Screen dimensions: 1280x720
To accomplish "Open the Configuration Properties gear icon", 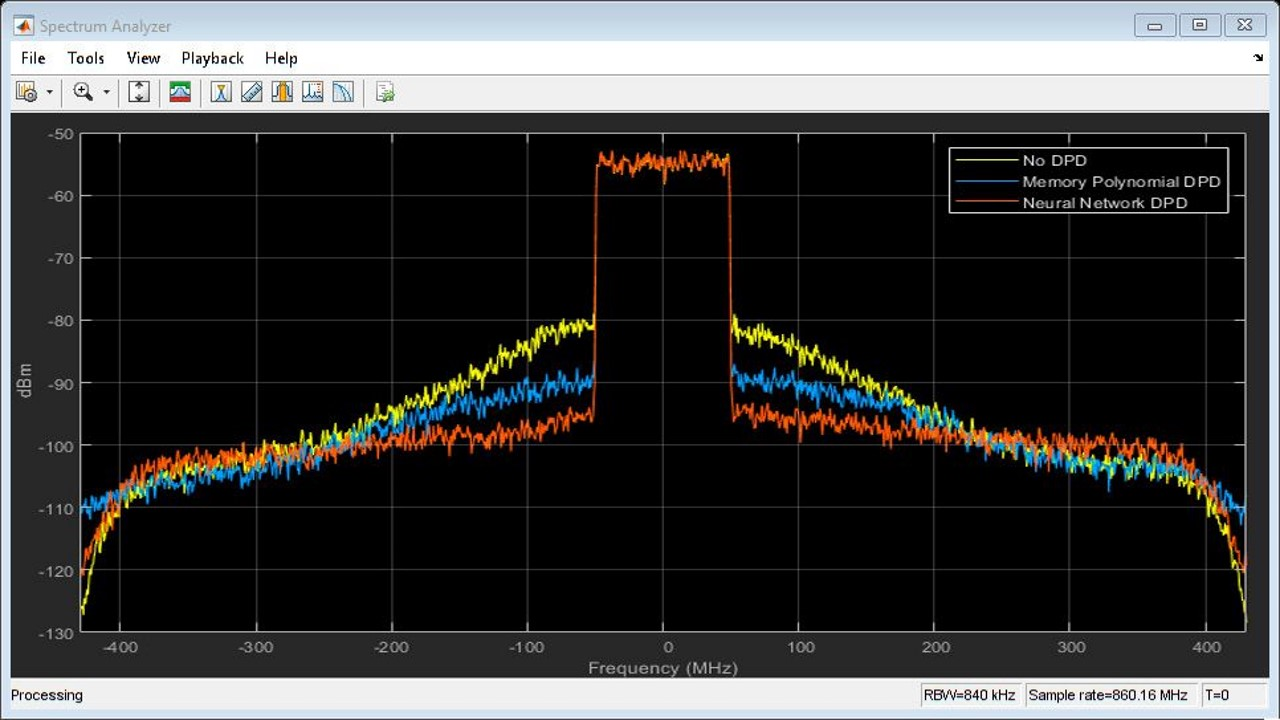I will click(26, 93).
